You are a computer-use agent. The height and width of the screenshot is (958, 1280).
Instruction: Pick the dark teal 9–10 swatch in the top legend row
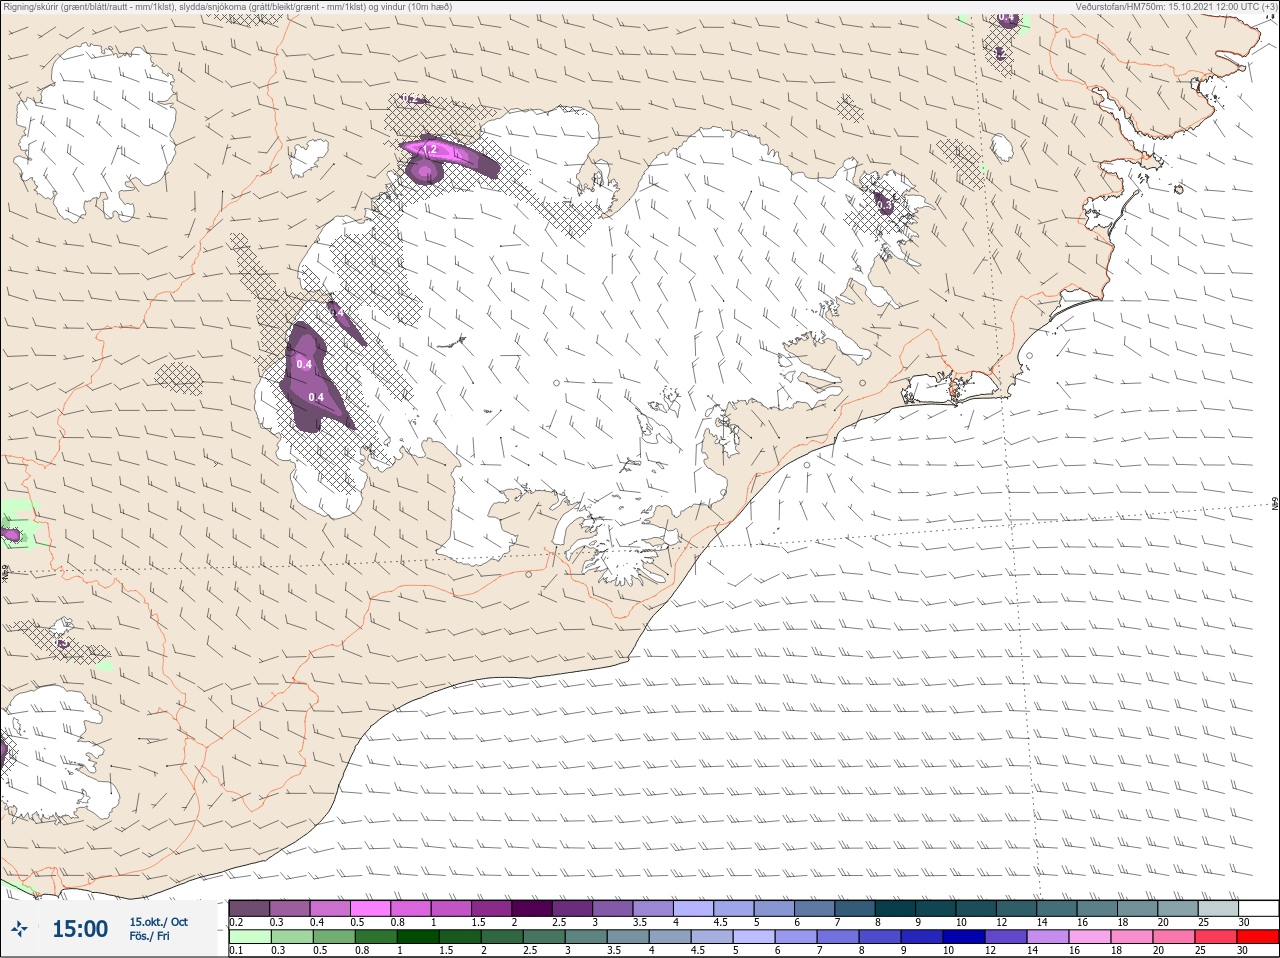tap(936, 908)
